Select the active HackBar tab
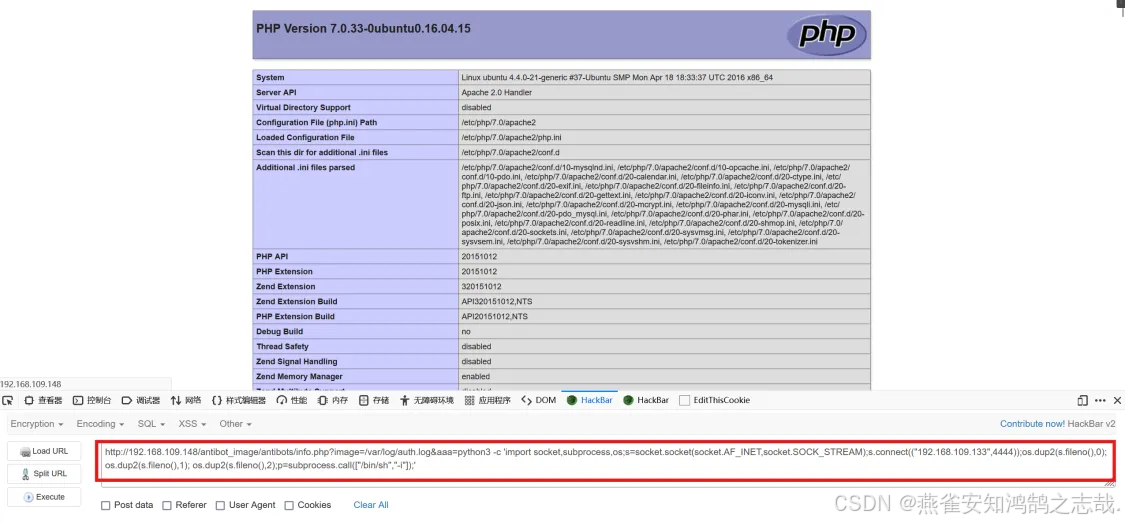 tap(589, 400)
